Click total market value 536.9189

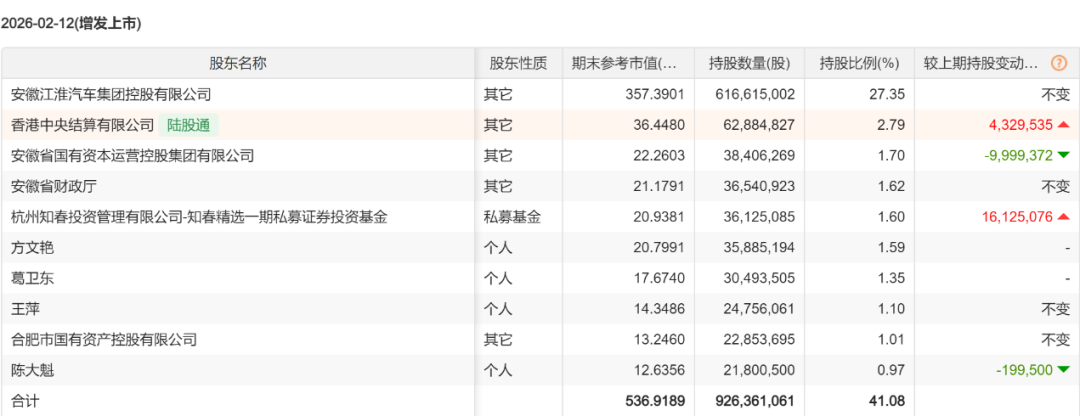pyautogui.click(x=656, y=401)
